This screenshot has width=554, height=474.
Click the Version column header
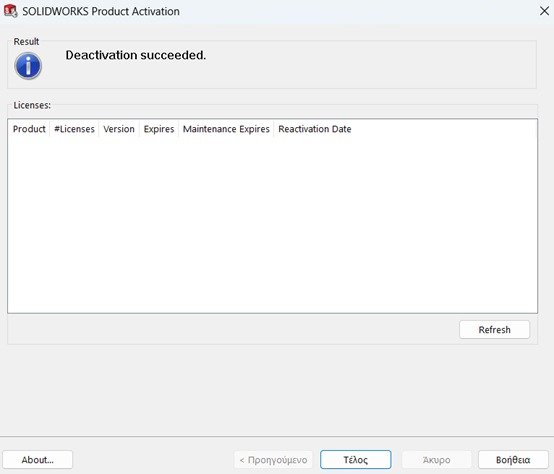pos(119,129)
